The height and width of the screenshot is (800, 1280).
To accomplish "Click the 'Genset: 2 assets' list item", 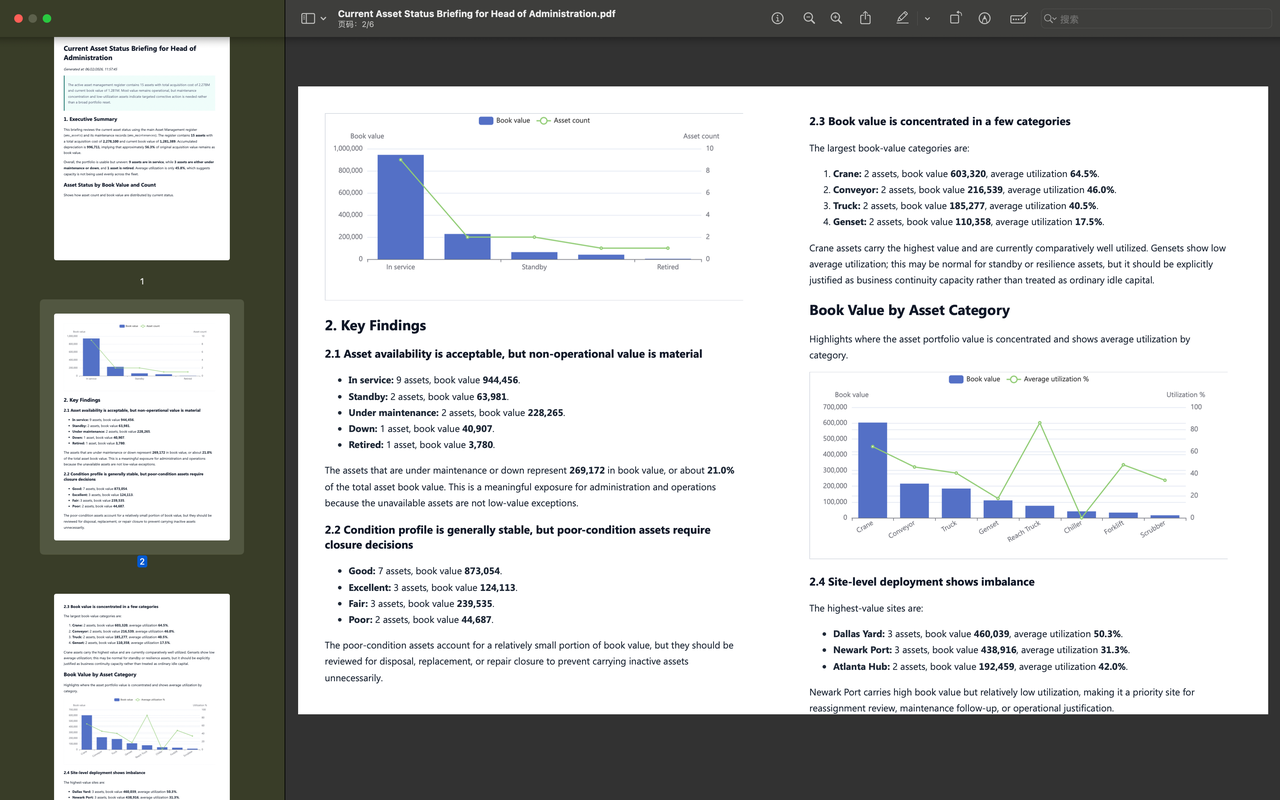I will 968,222.
